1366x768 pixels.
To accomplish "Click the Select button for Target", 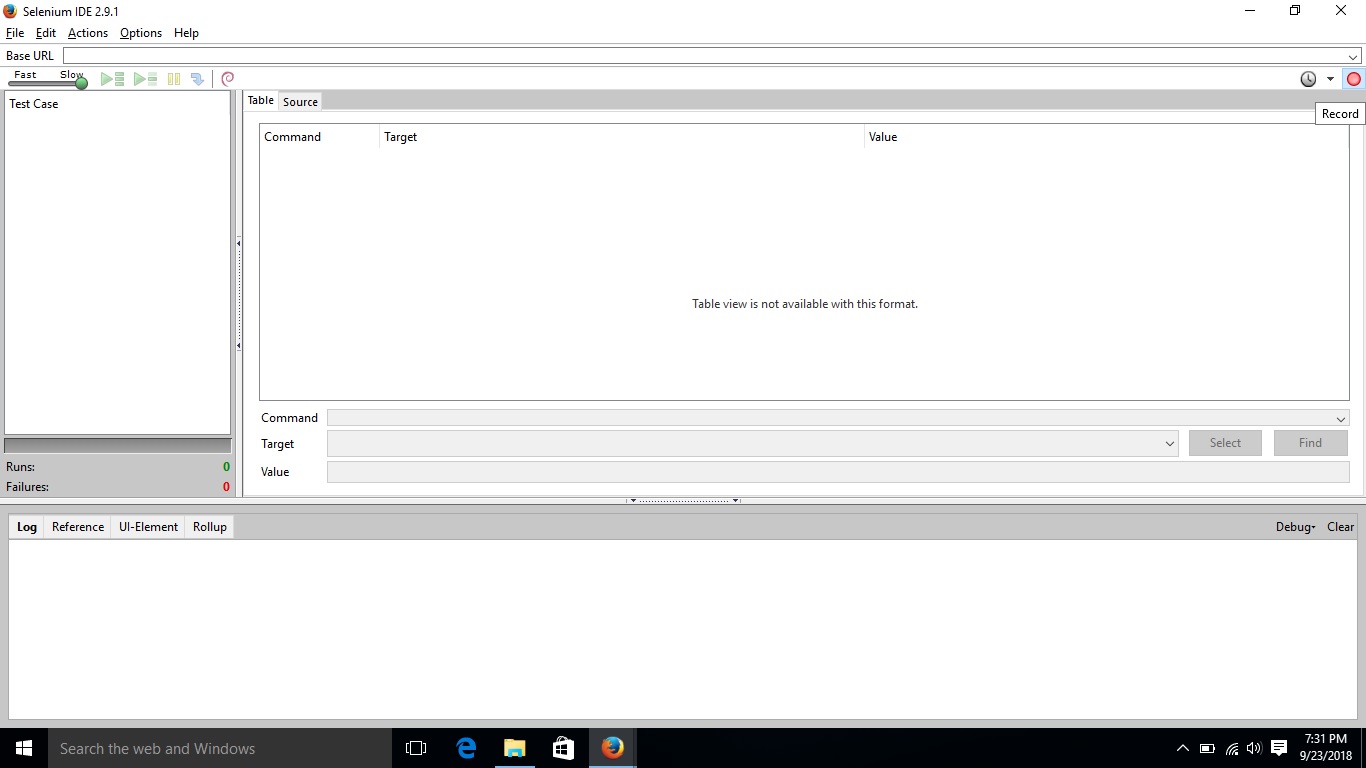I will tap(1225, 443).
